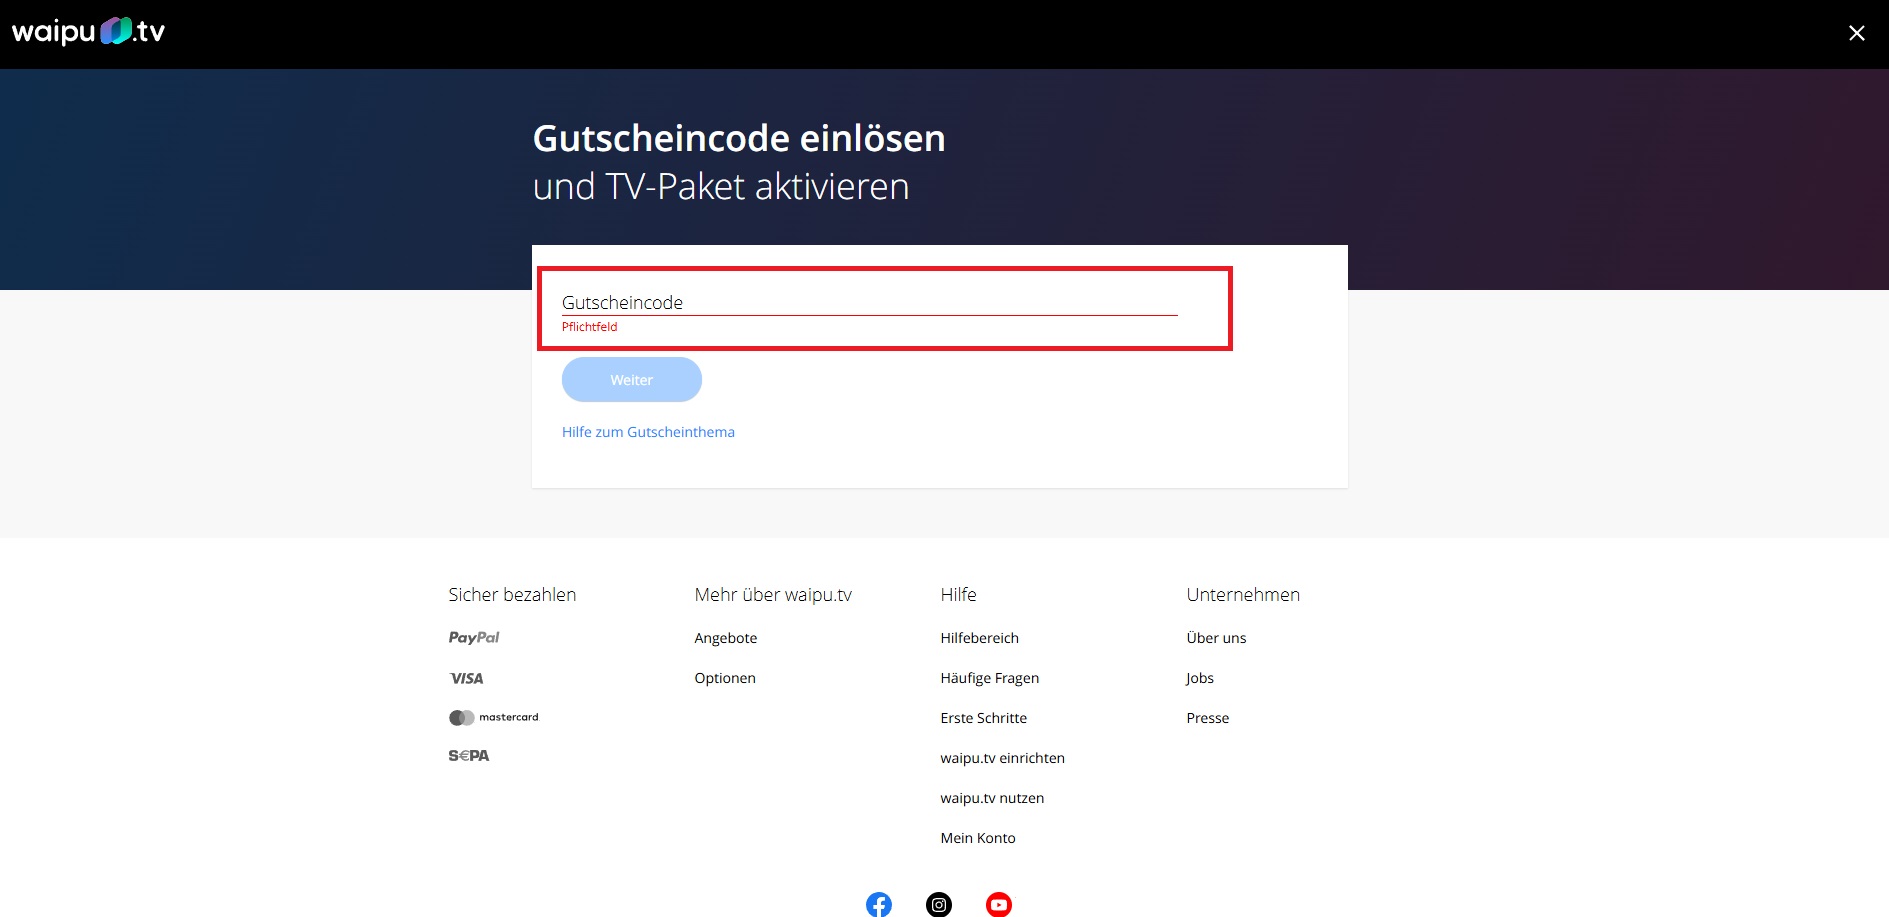Click the und TV-Paket aktivieren subtitle
The height and width of the screenshot is (917, 1889).
point(721,187)
